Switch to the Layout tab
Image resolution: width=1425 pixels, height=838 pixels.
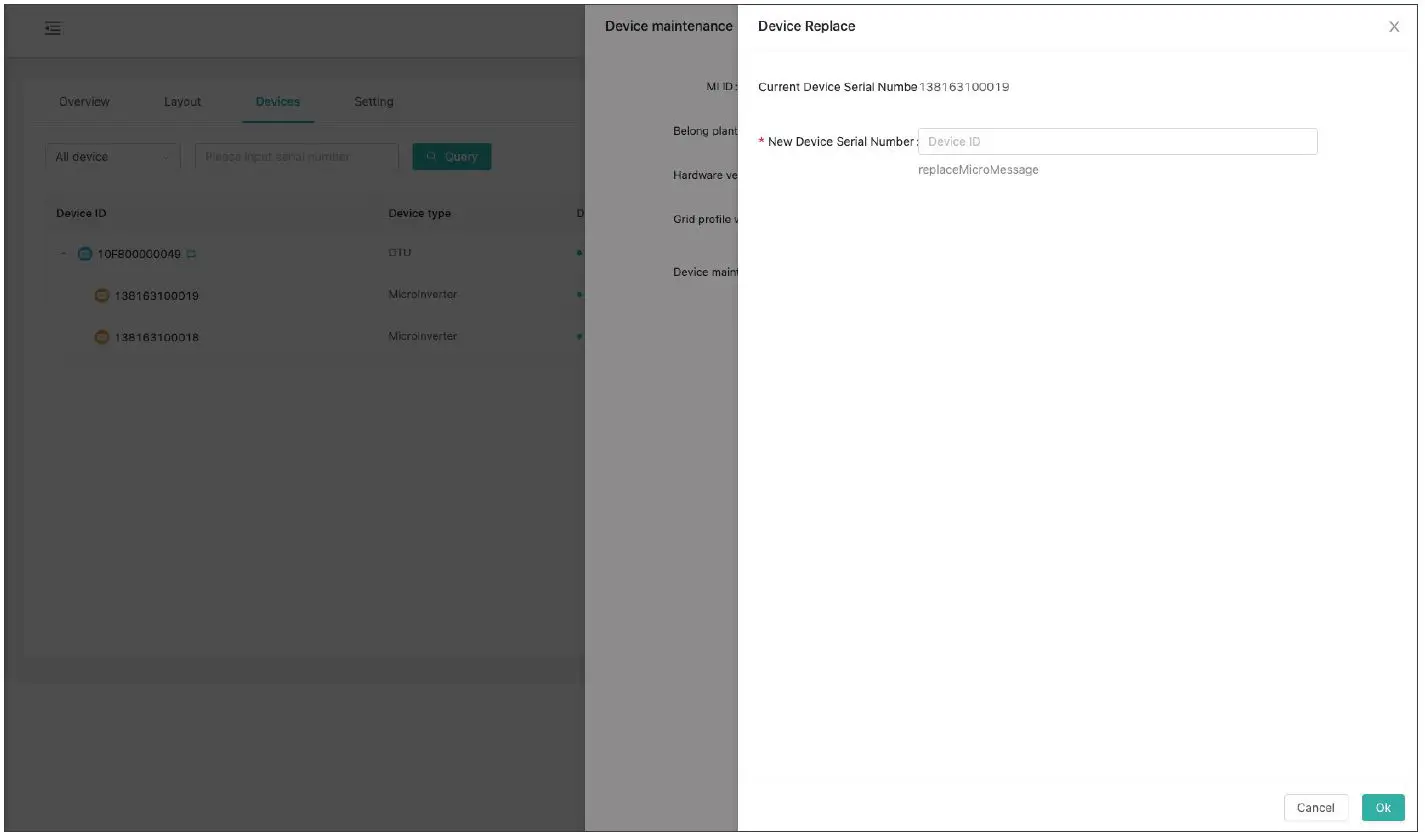point(183,102)
